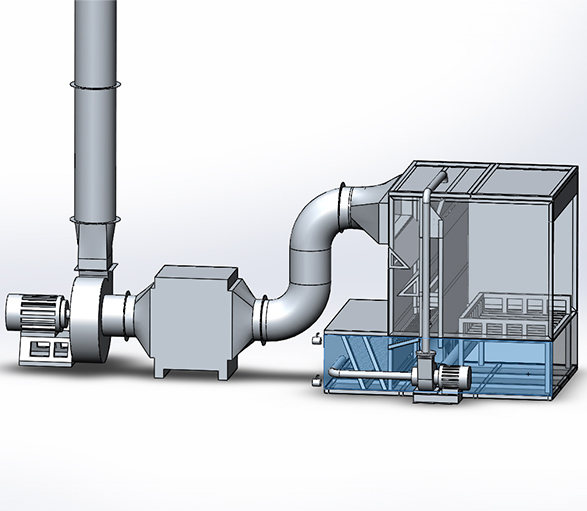This screenshot has height=511, width=587.
Task: Click the rectangular filter box body
Action: point(195,323)
